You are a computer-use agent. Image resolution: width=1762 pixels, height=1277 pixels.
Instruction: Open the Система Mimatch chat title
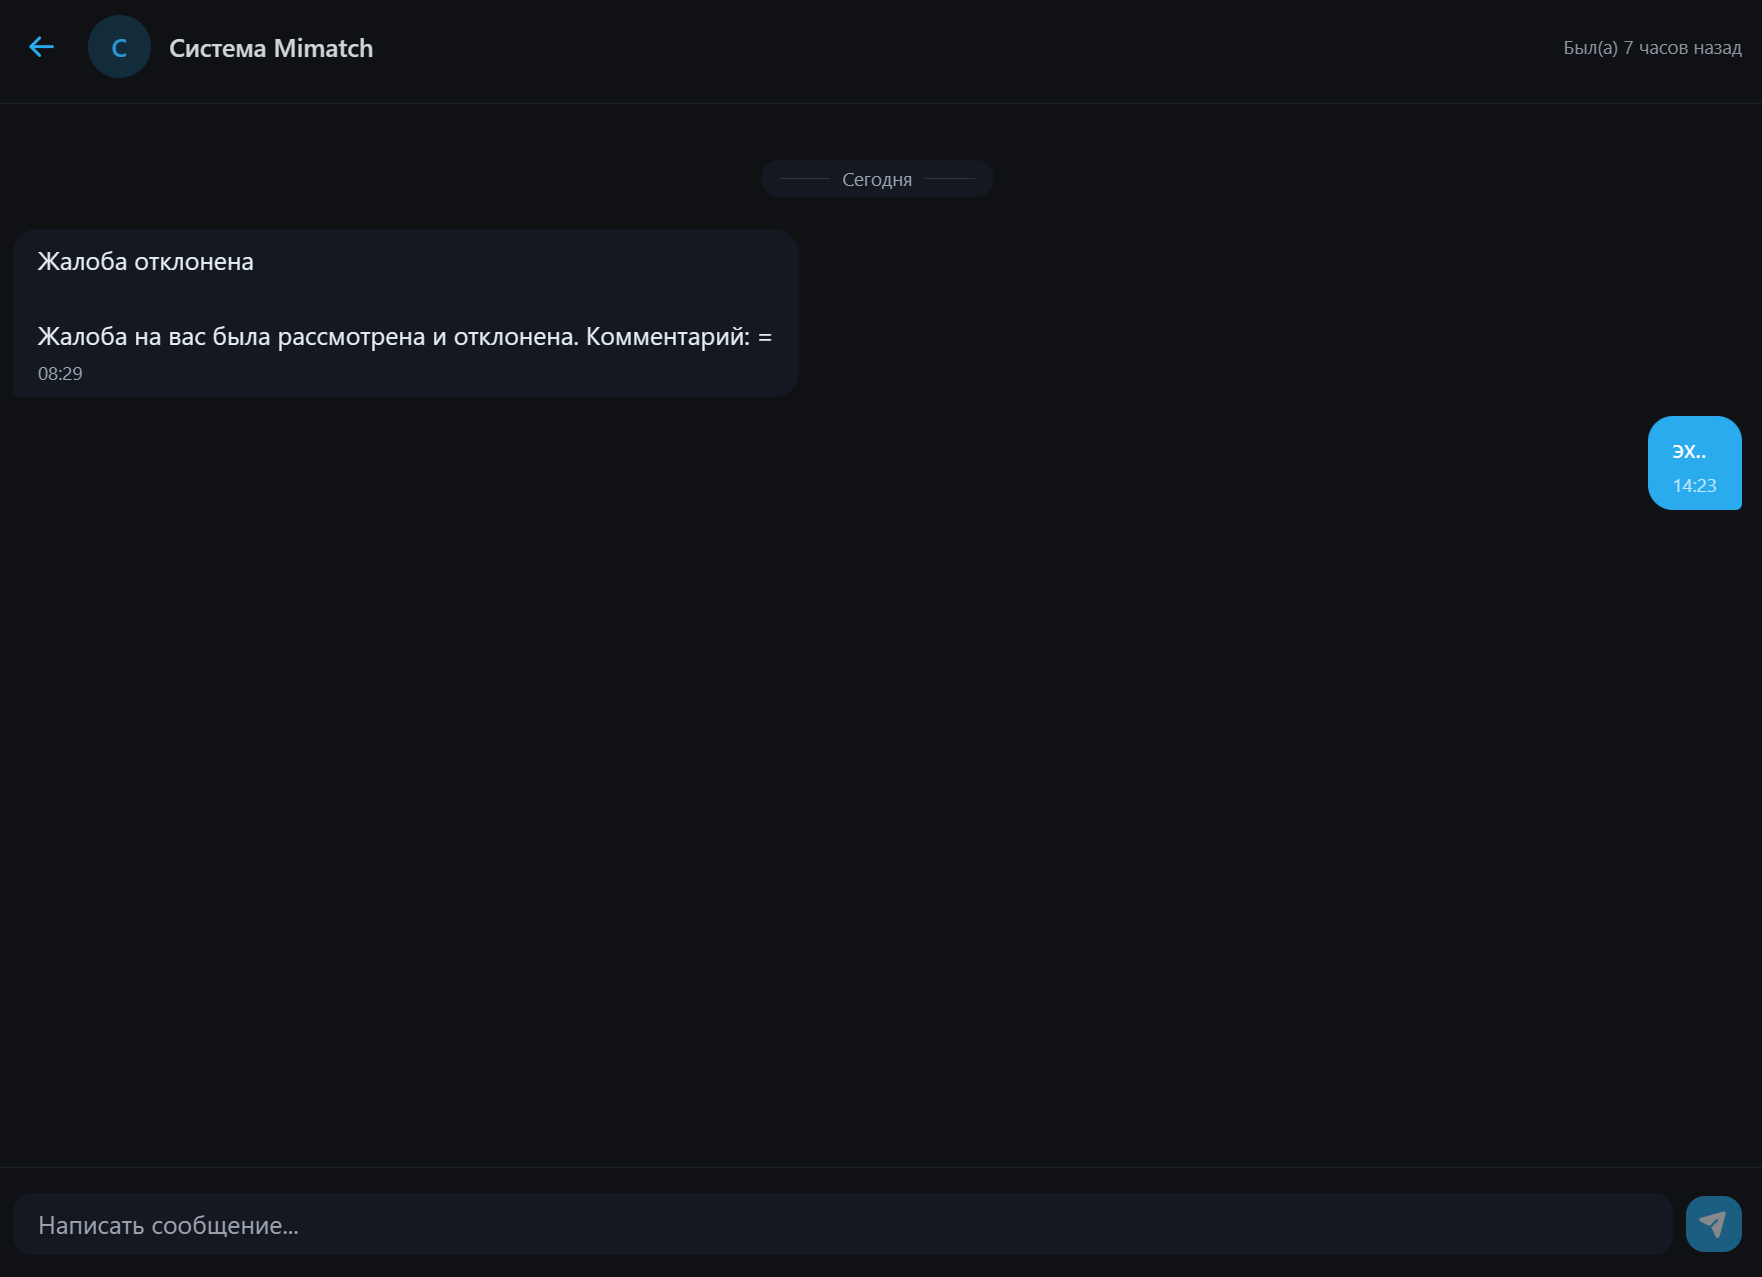pyautogui.click(x=271, y=48)
